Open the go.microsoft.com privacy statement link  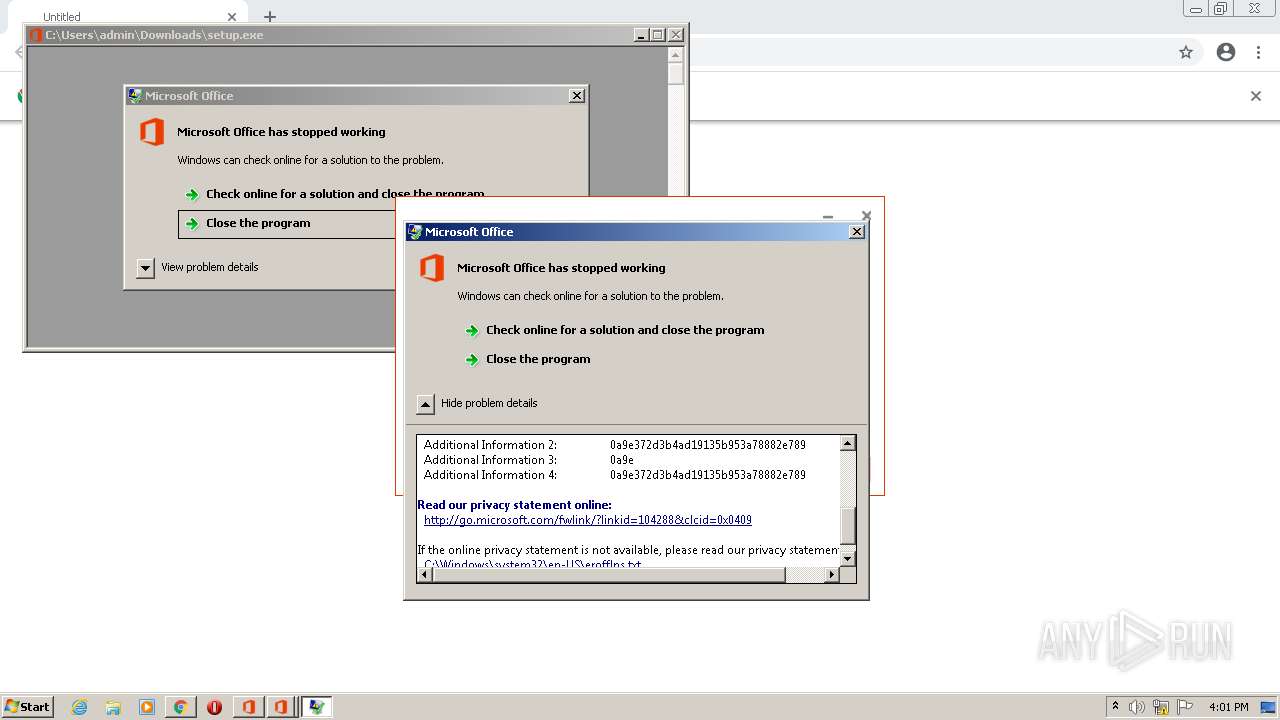(x=588, y=520)
